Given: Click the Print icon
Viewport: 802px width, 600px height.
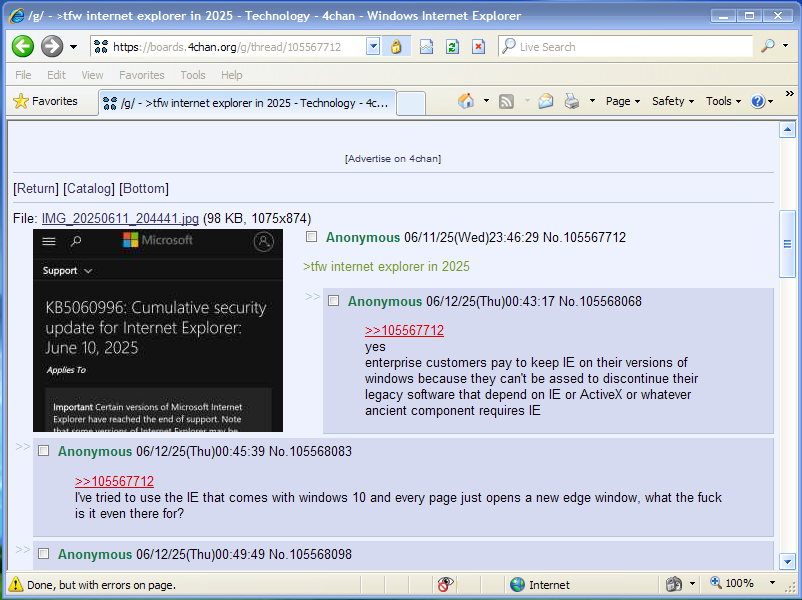Looking at the screenshot, I should coord(572,101).
